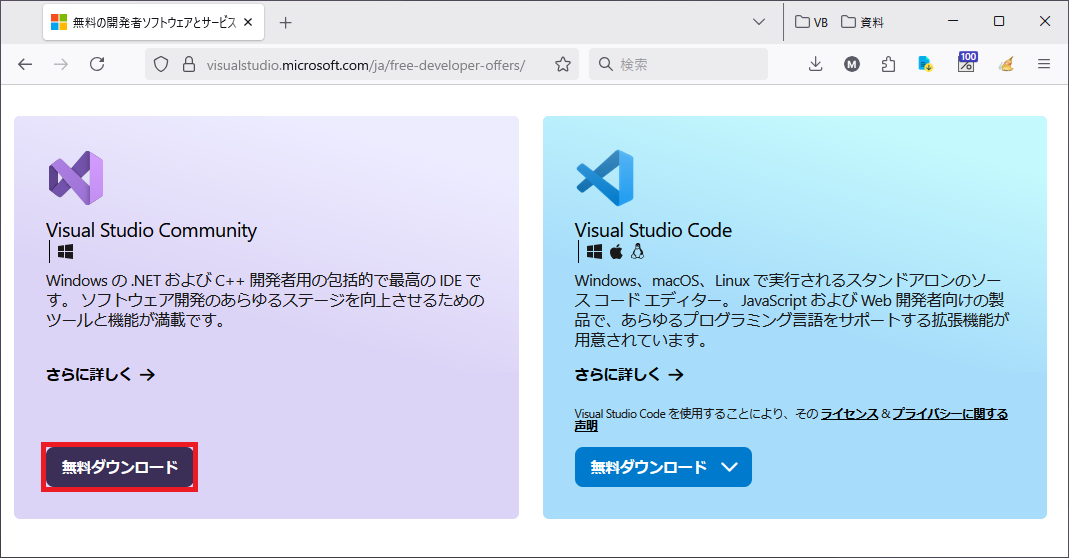
Task: Click the extension icon with 100 badge
Action: point(967,62)
